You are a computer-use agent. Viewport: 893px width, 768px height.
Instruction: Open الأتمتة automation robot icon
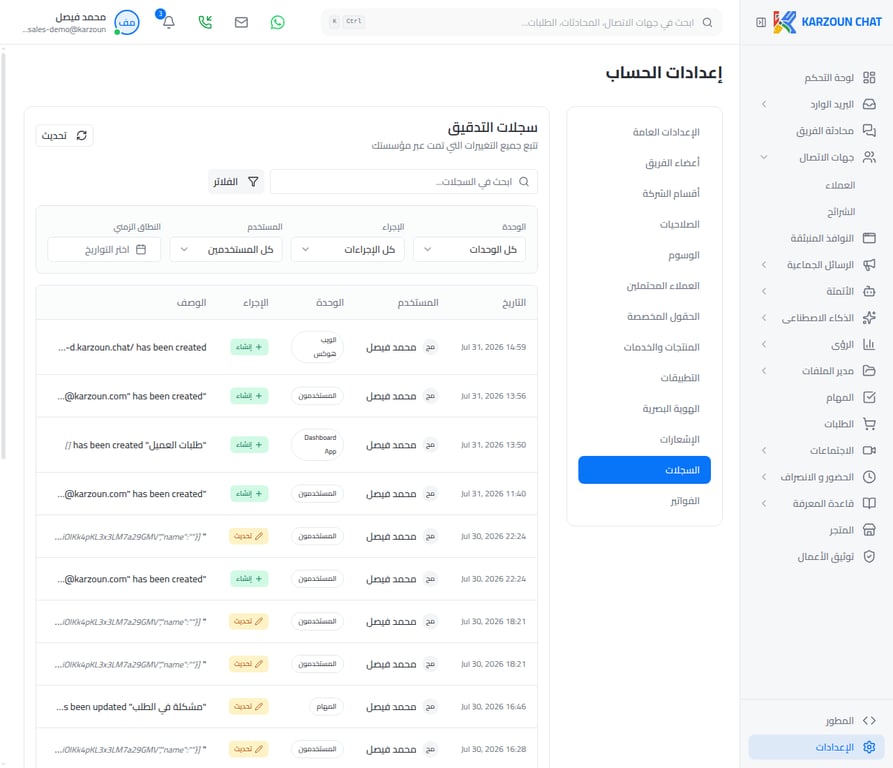[x=869, y=291]
